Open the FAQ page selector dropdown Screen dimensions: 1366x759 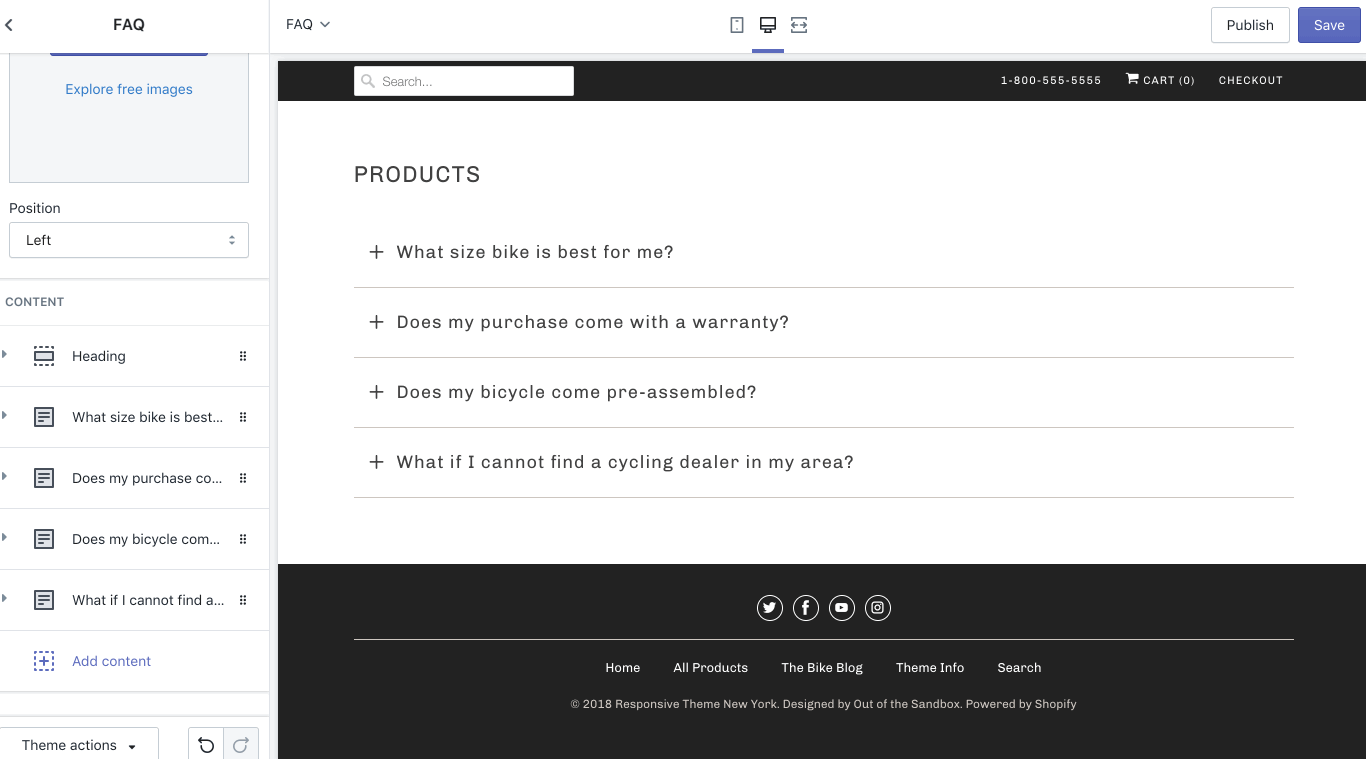tap(308, 25)
